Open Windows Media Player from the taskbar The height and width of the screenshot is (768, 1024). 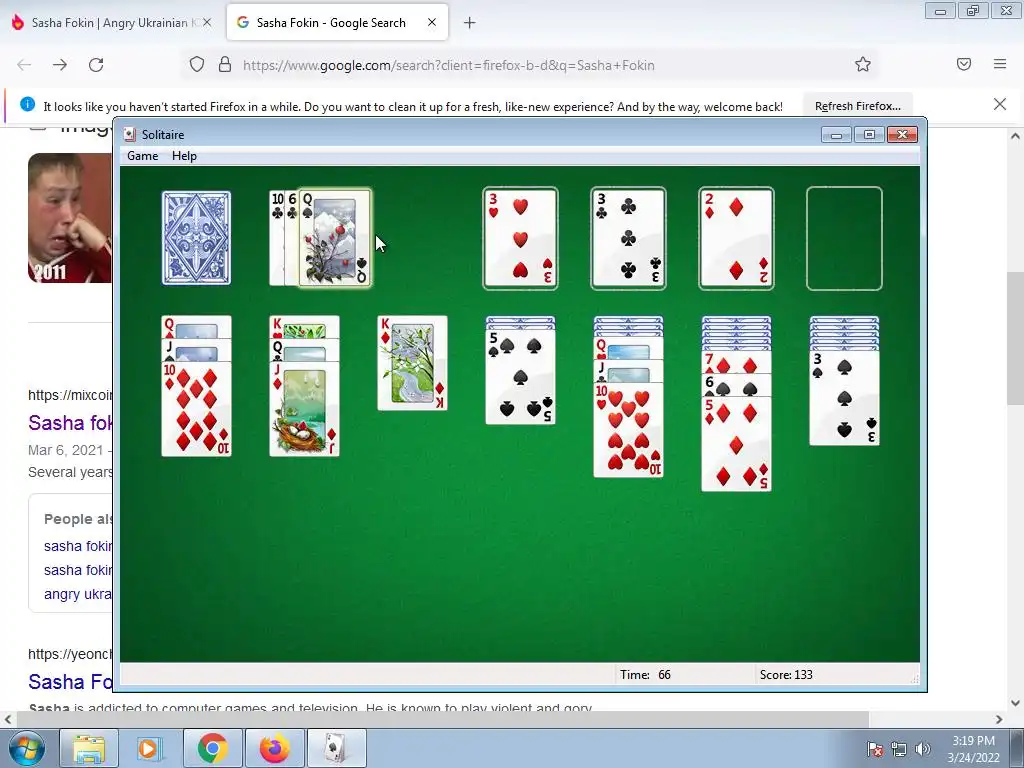click(x=150, y=749)
